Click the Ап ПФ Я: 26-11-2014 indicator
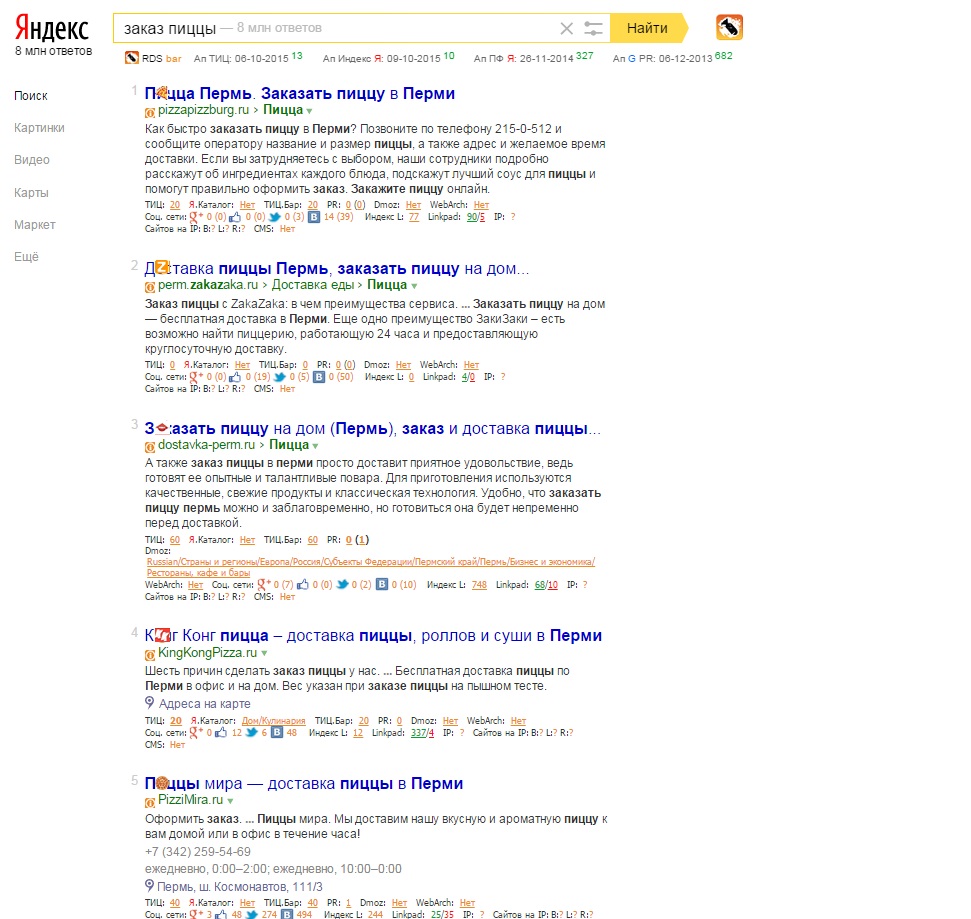Screen dimensions: 971x919 click(533, 58)
